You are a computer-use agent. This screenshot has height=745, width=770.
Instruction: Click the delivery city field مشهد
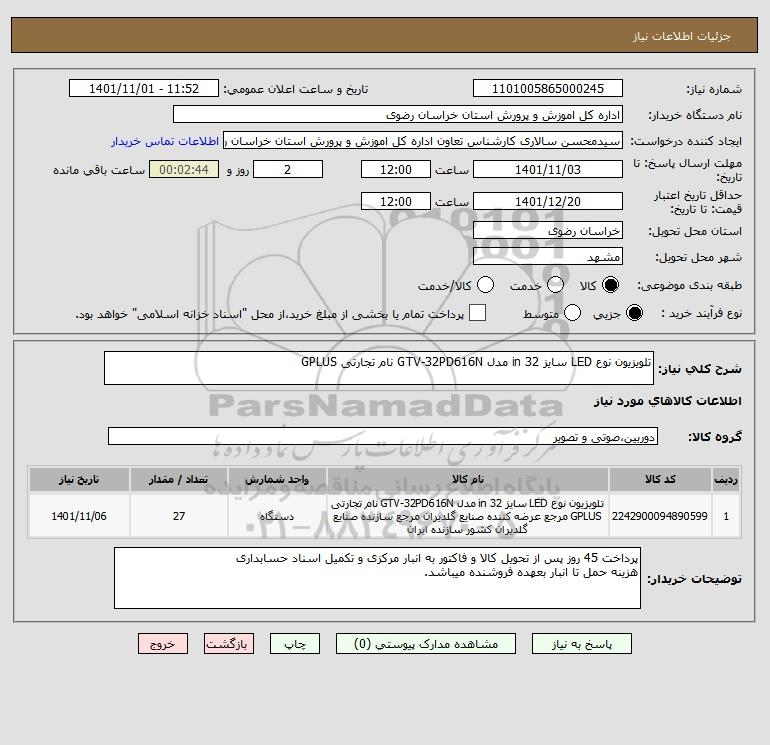point(548,256)
